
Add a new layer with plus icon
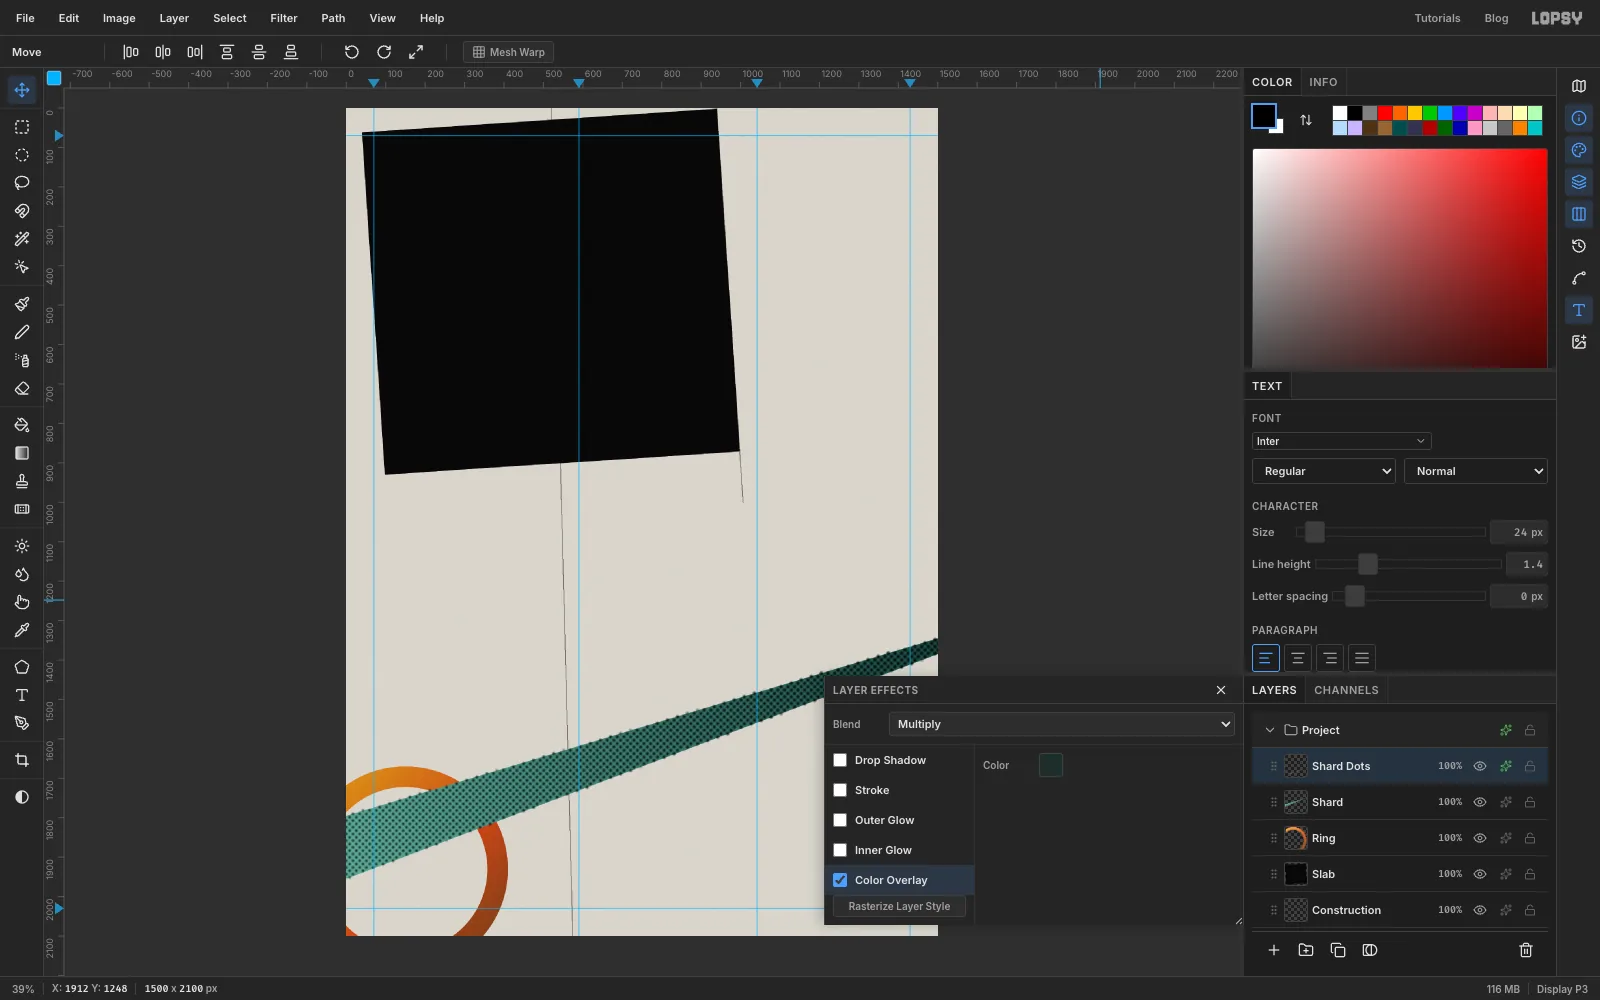[1274, 950]
